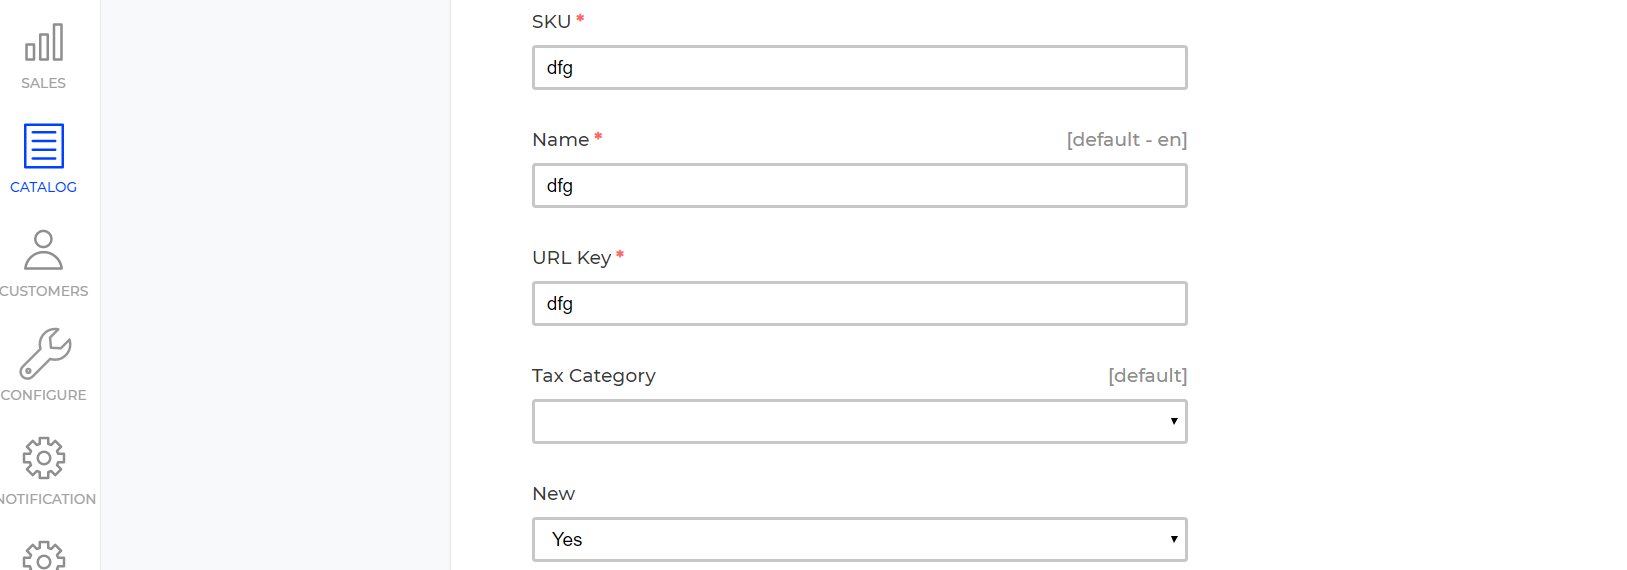Viewport: 1627px width, 570px height.
Task: Click into the Name text field
Action: (860, 185)
